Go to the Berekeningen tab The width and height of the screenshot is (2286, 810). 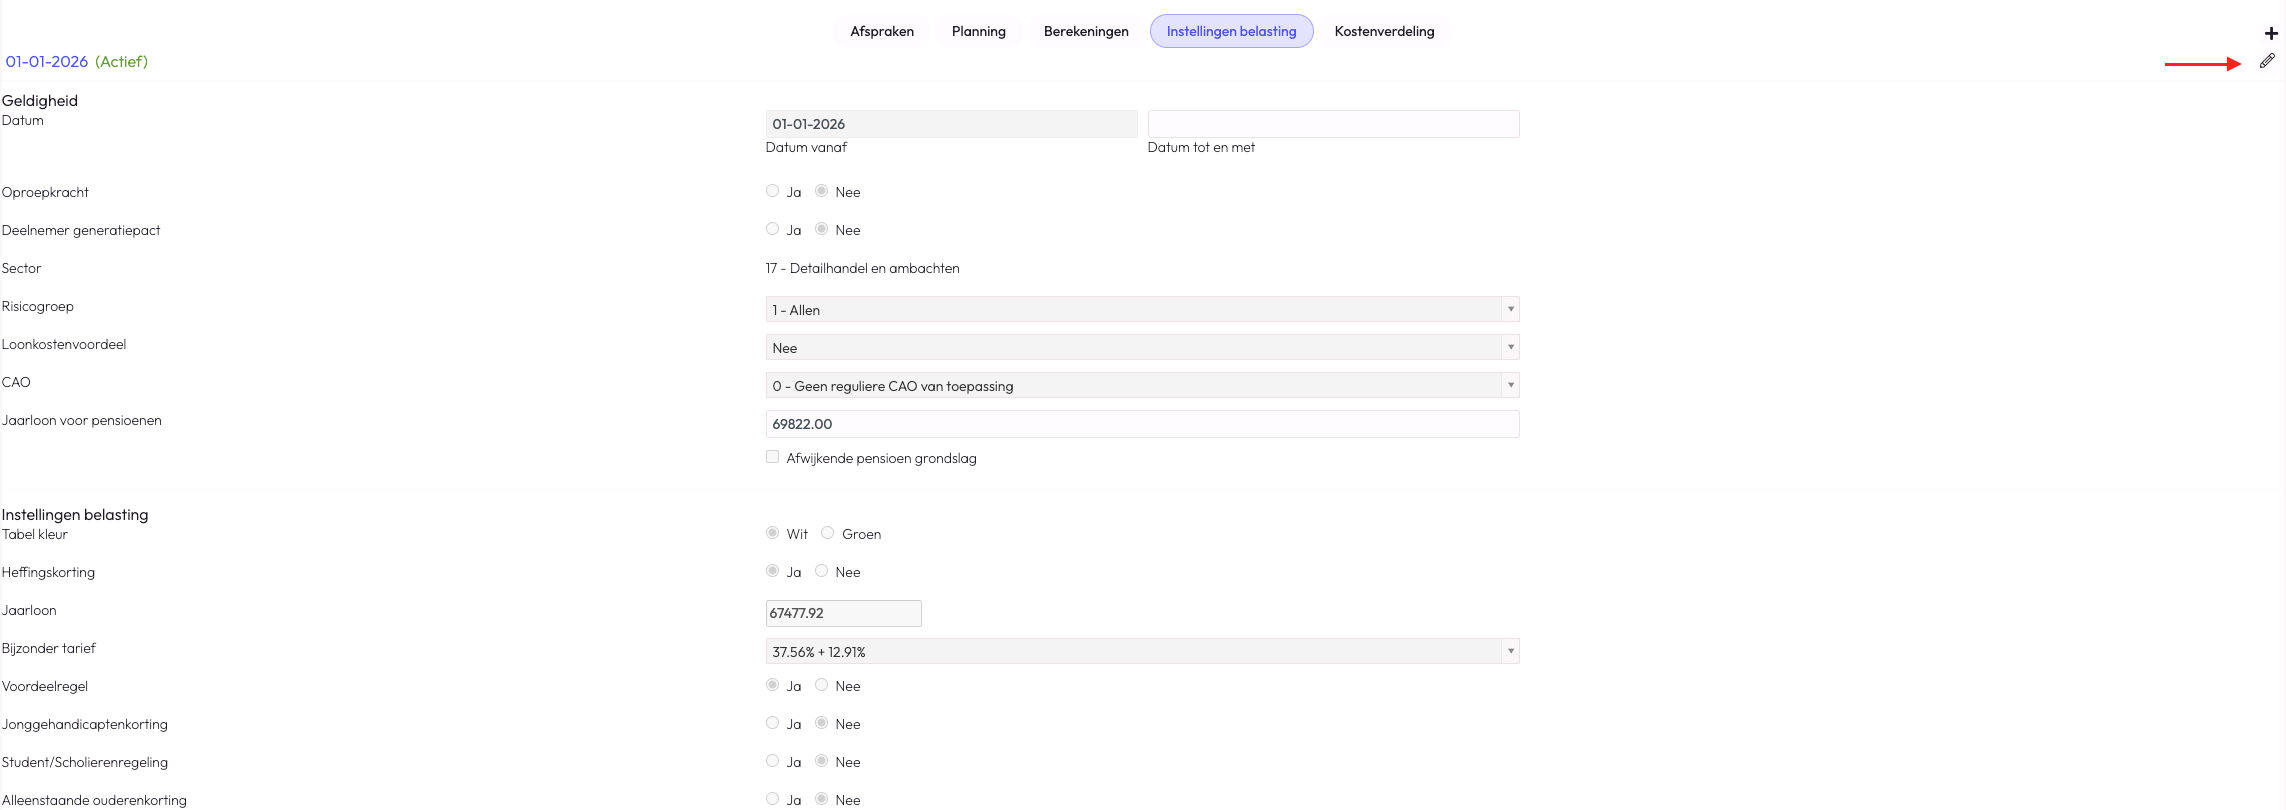[1086, 31]
